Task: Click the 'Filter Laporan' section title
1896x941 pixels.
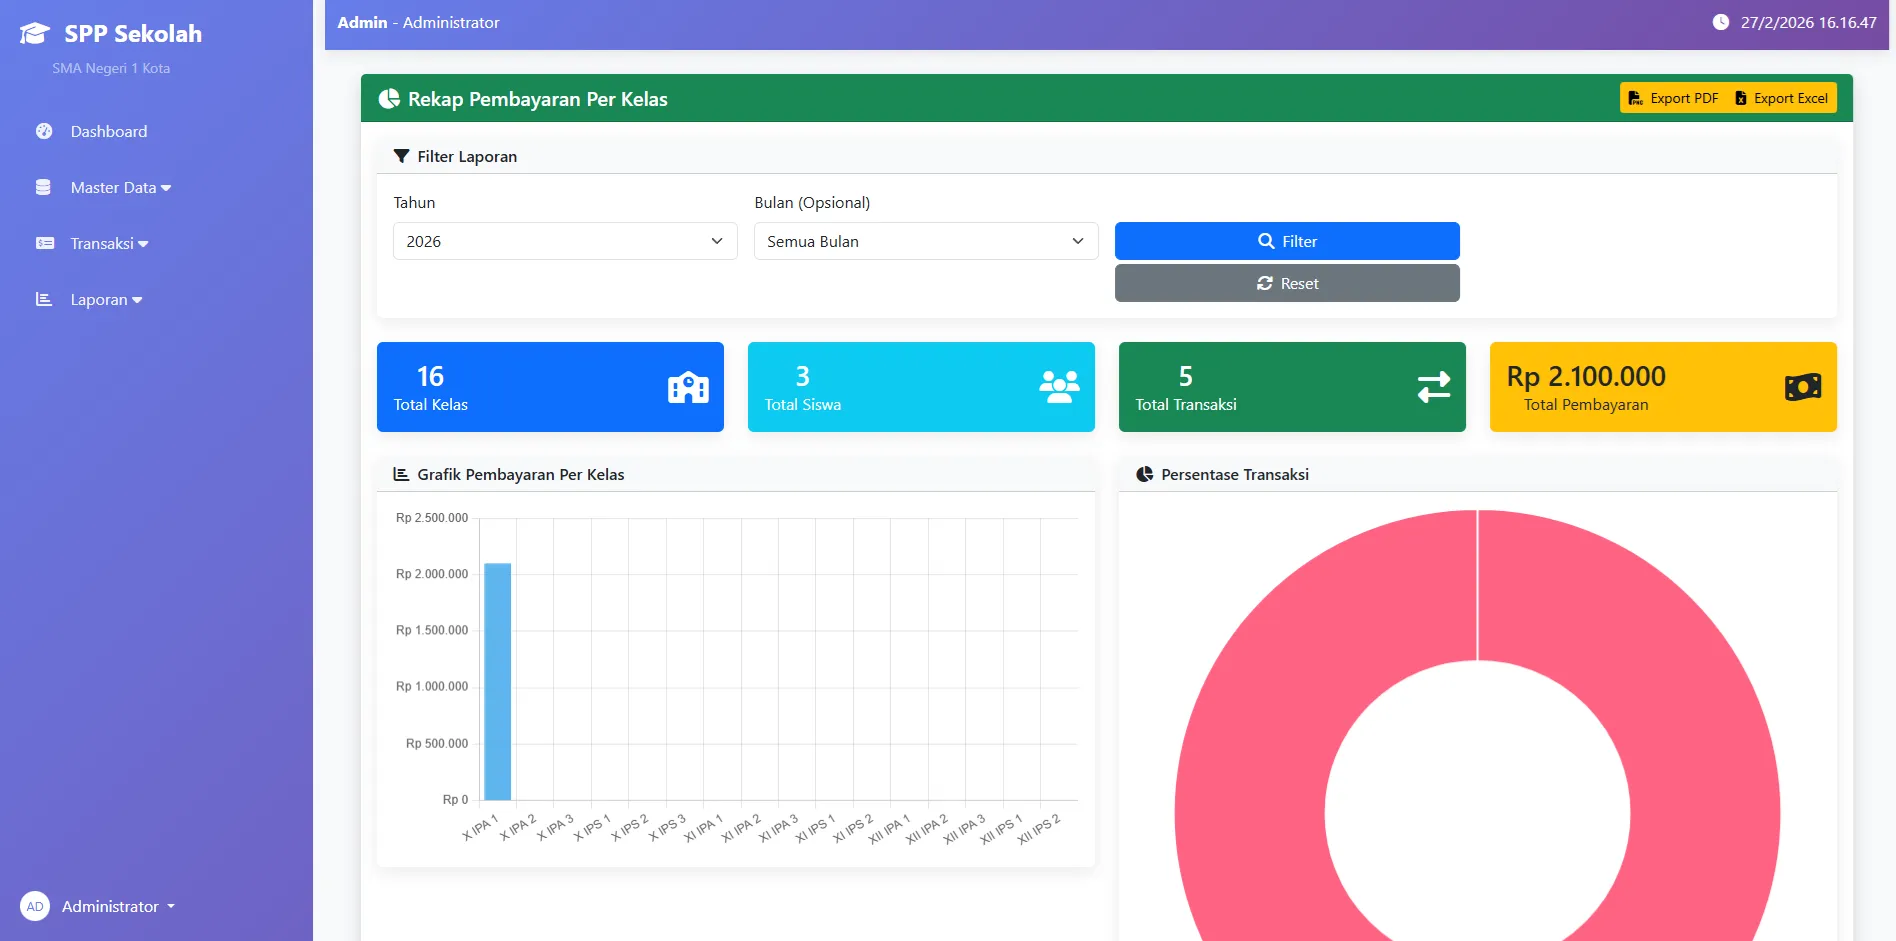Action: click(467, 156)
